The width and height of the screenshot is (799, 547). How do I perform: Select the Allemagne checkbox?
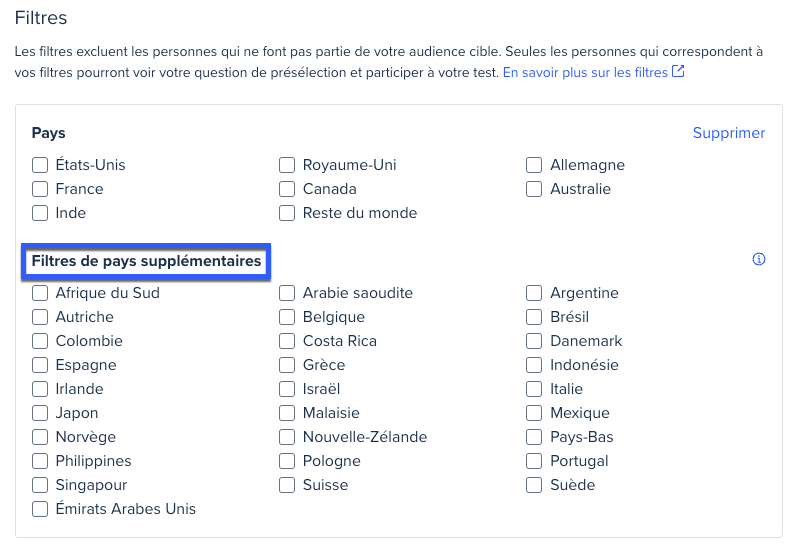tap(534, 165)
